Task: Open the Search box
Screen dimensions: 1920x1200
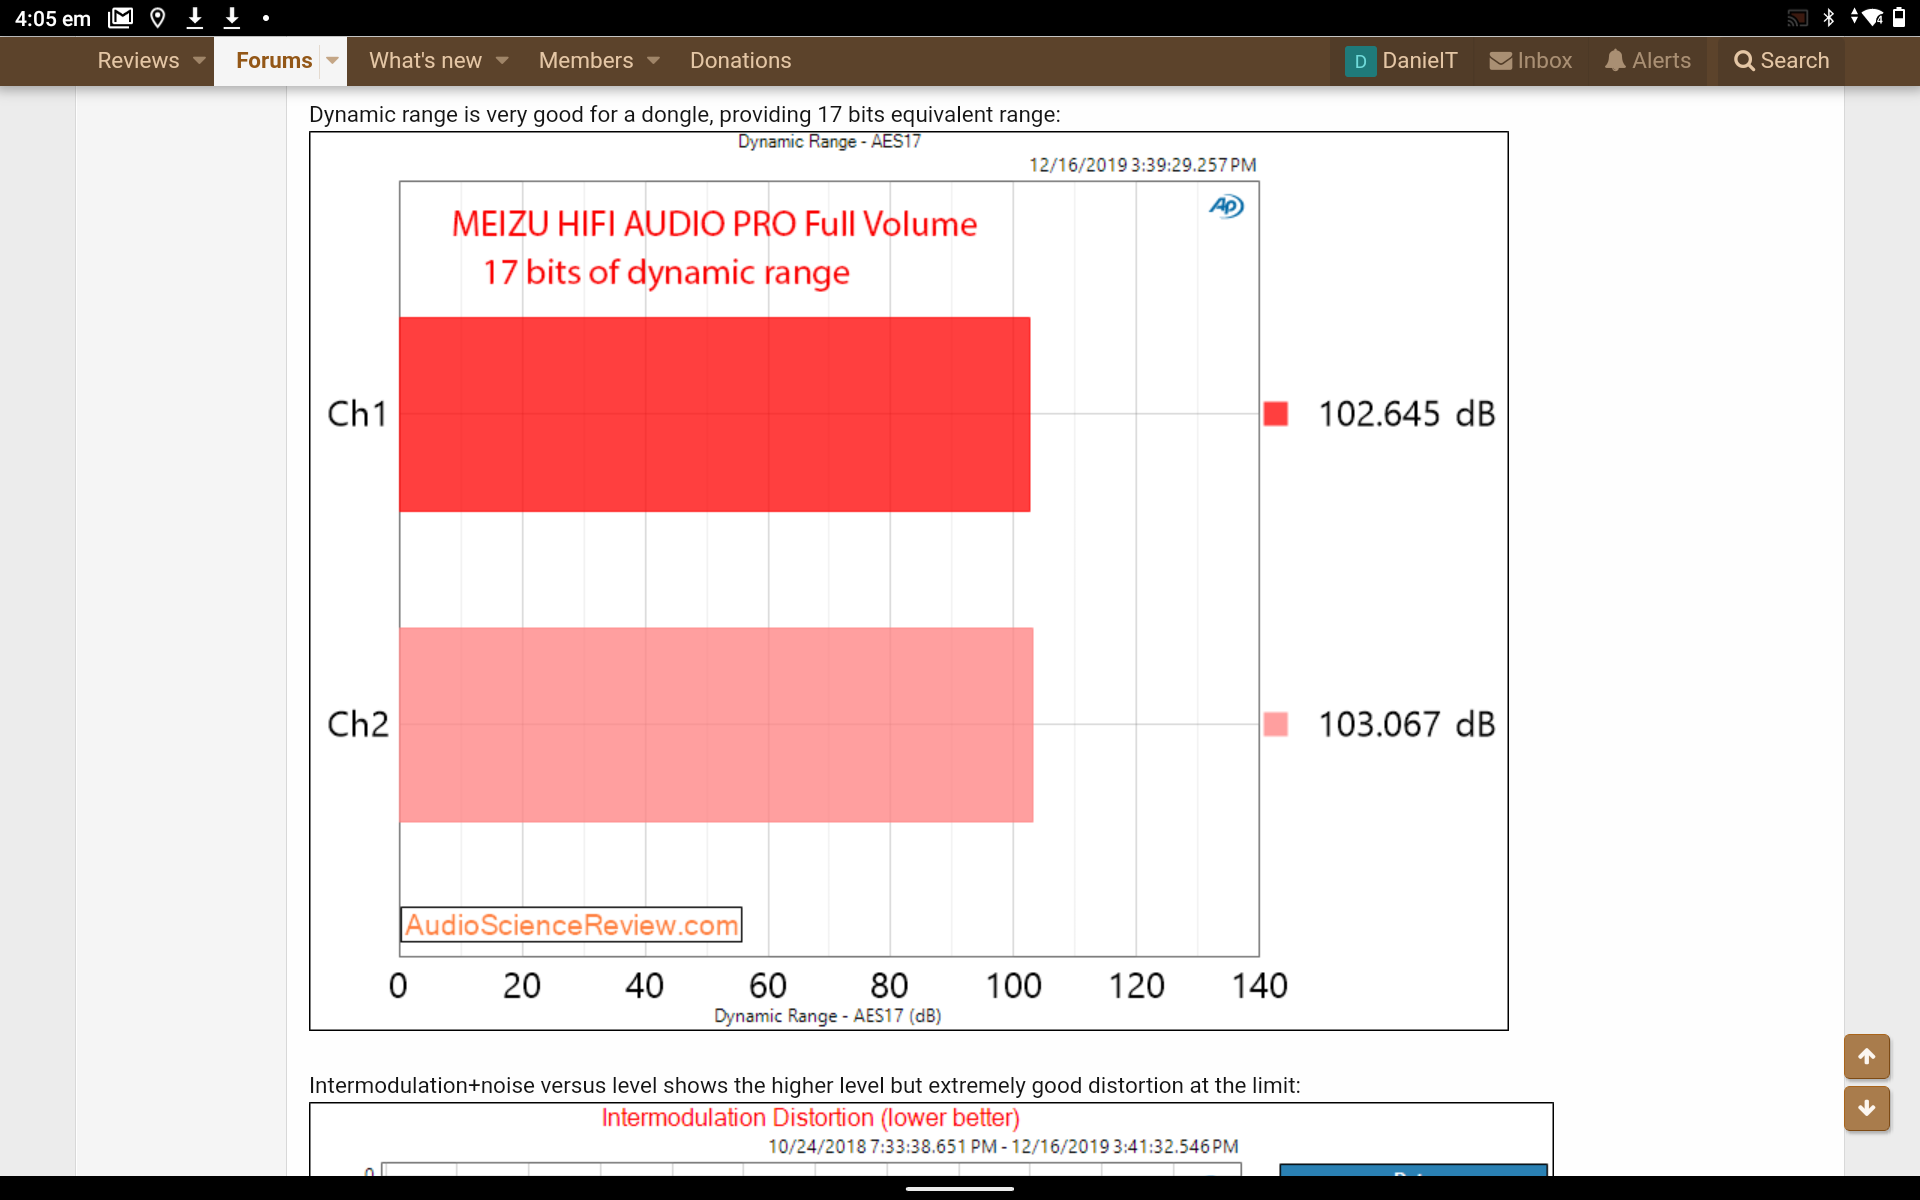Action: [1781, 61]
